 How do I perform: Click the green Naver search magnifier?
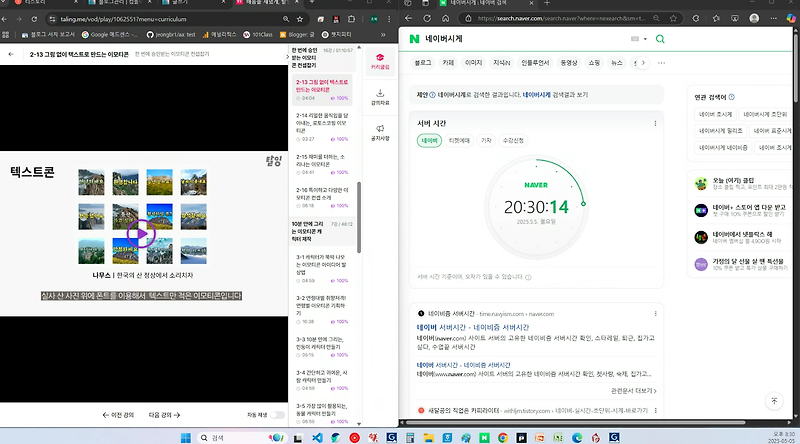pyautogui.click(x=660, y=39)
